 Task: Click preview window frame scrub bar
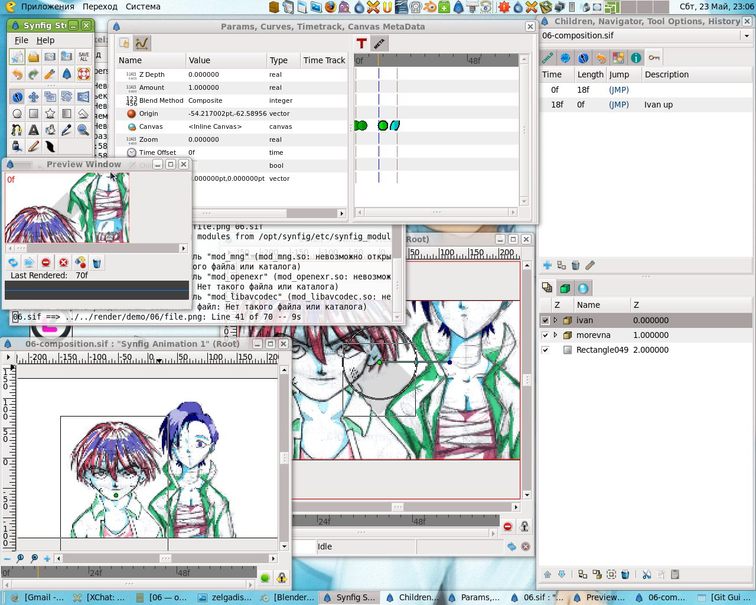tap(96, 291)
